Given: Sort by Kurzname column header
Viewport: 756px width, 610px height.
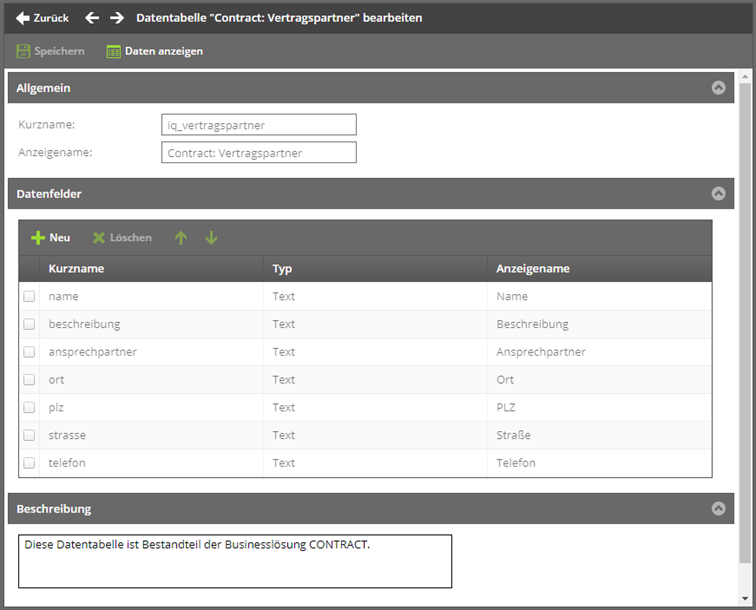Looking at the screenshot, I should point(151,269).
